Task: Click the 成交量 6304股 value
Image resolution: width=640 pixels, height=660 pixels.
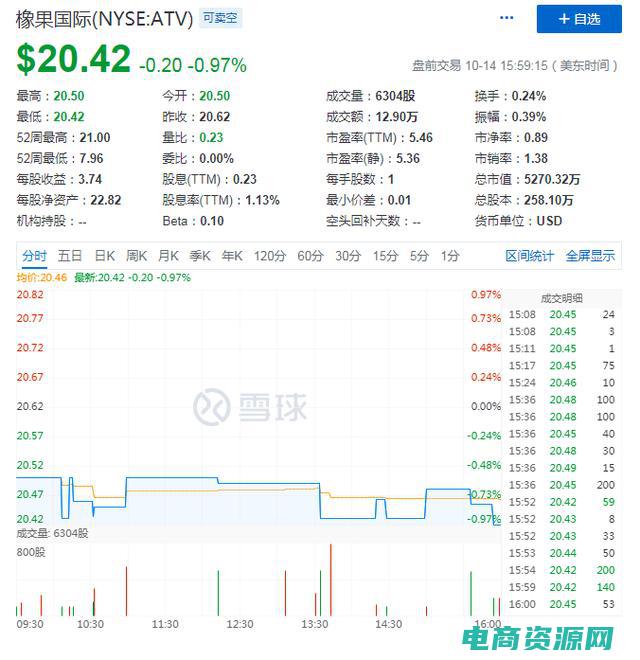Action: [x=395, y=96]
